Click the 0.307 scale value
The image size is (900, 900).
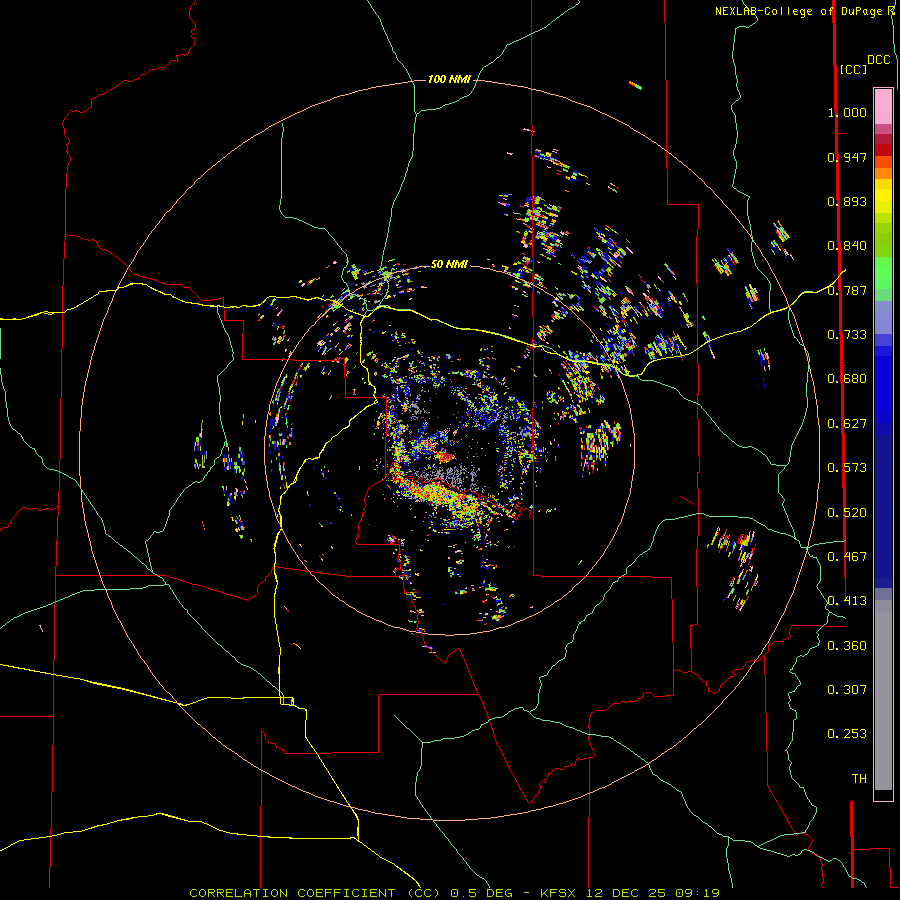point(847,690)
